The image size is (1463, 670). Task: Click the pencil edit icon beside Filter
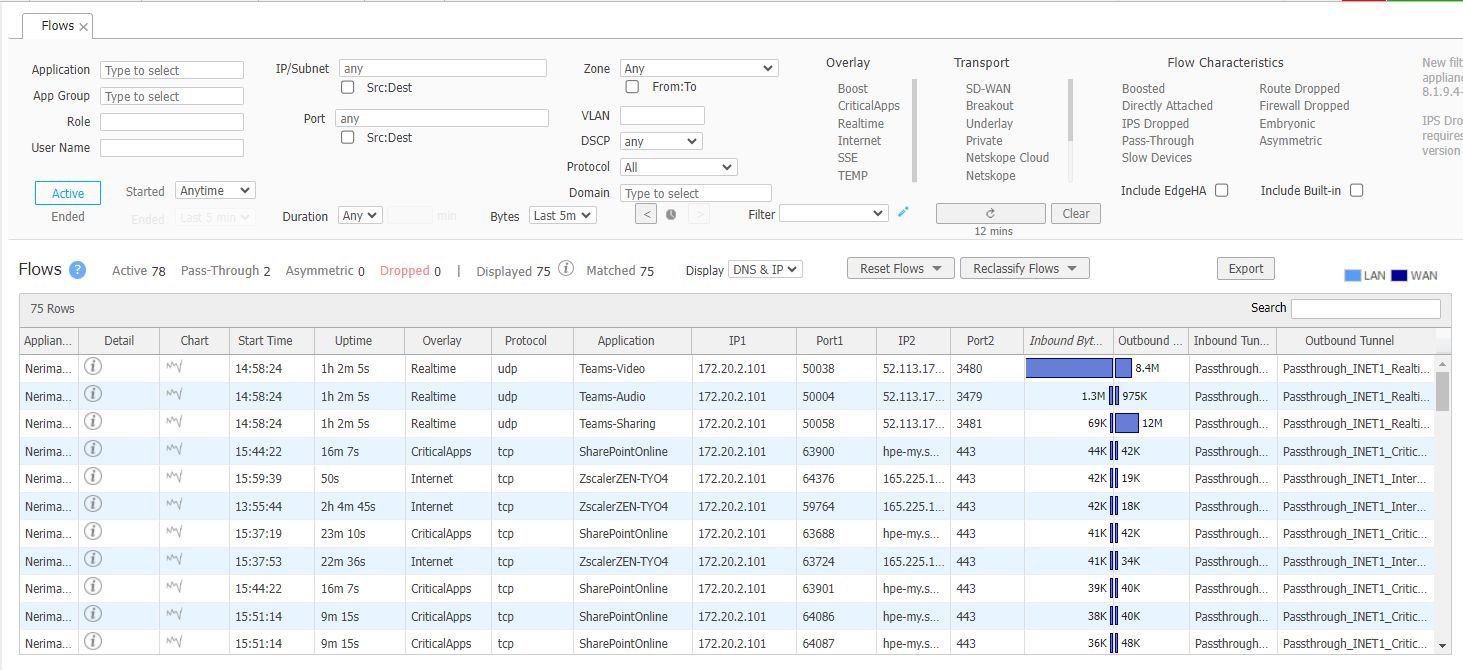click(903, 212)
